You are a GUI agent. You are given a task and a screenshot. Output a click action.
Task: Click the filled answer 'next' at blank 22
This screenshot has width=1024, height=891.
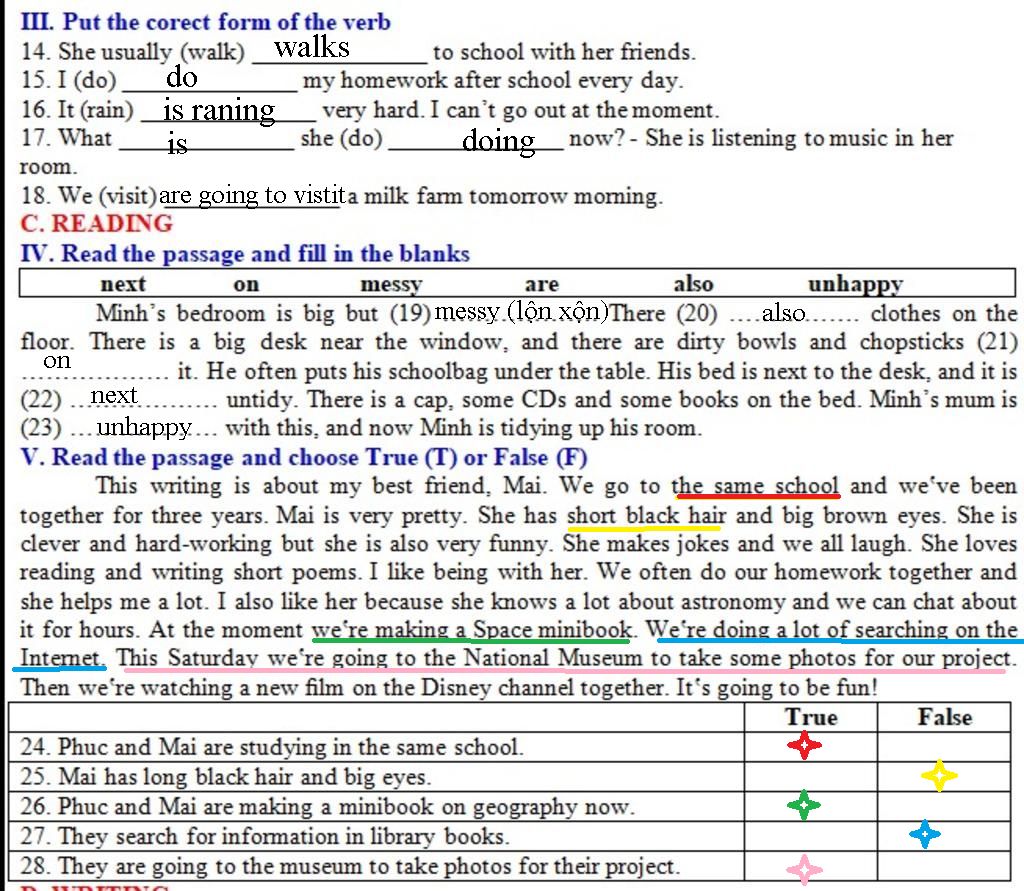(x=114, y=395)
